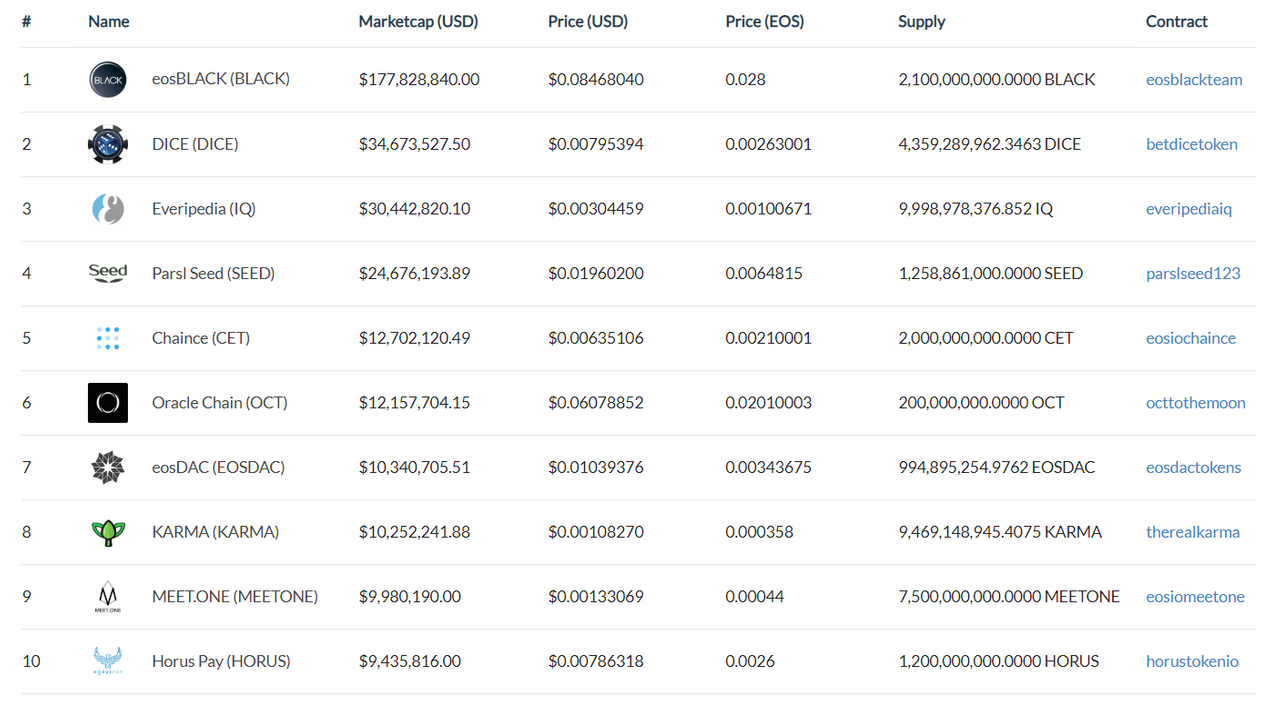
Task: Click the Horus Pay wings icon
Action: pos(107,661)
